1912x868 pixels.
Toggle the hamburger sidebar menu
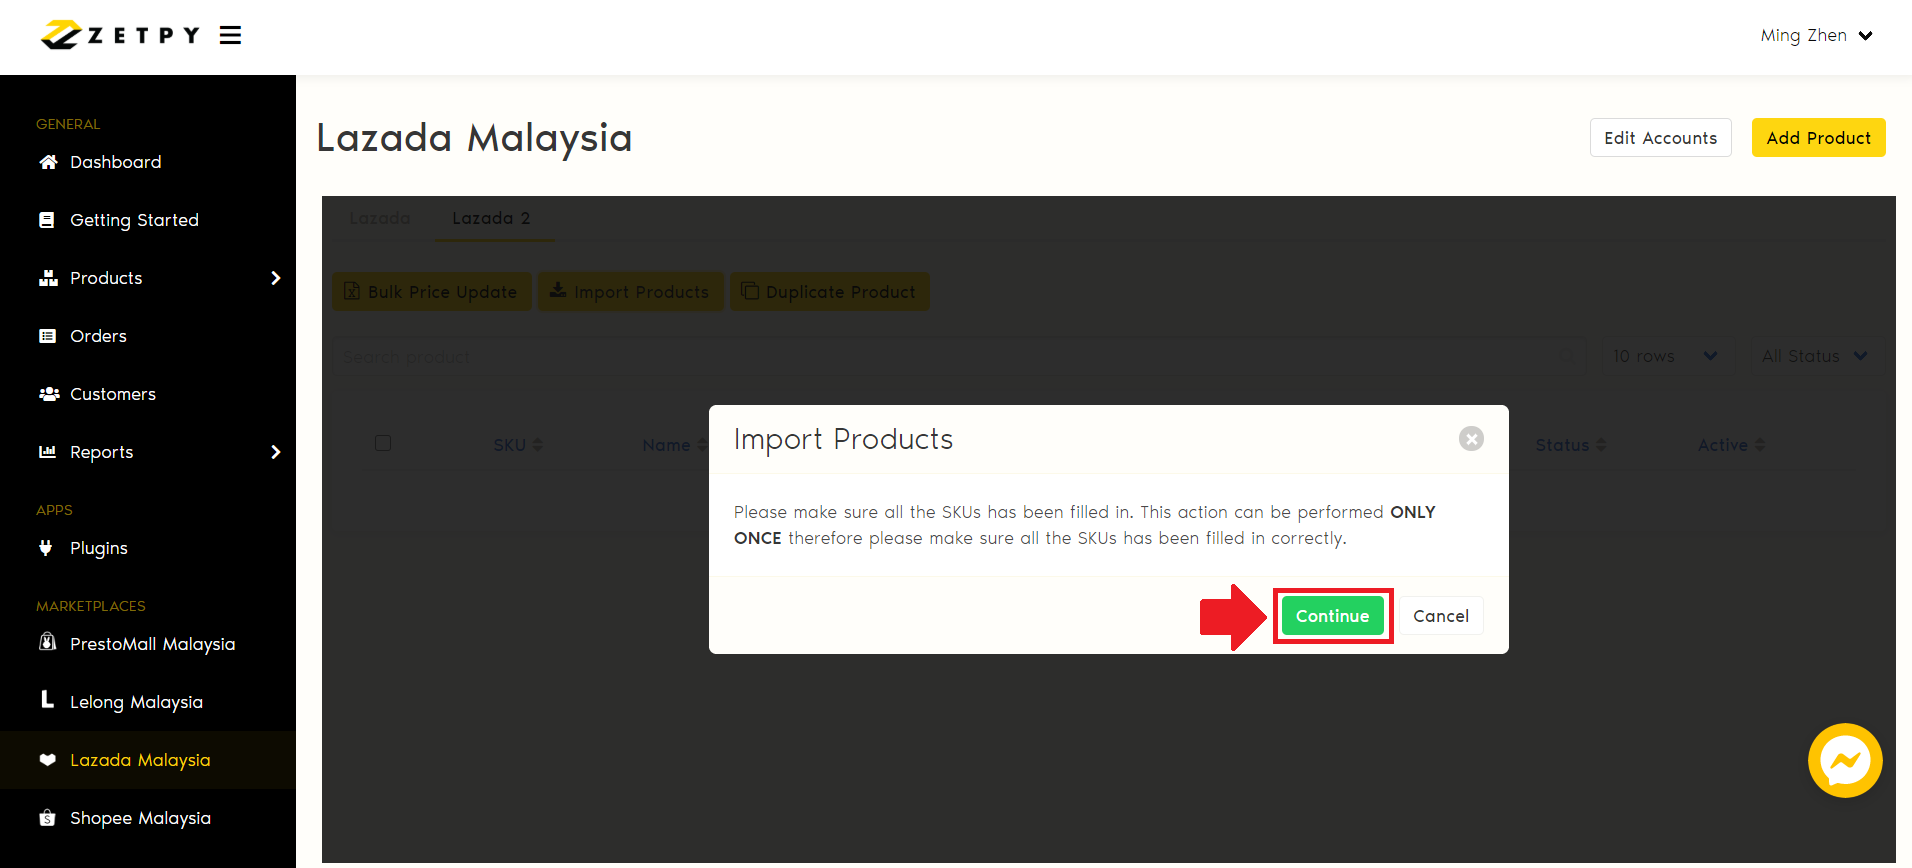click(x=231, y=36)
